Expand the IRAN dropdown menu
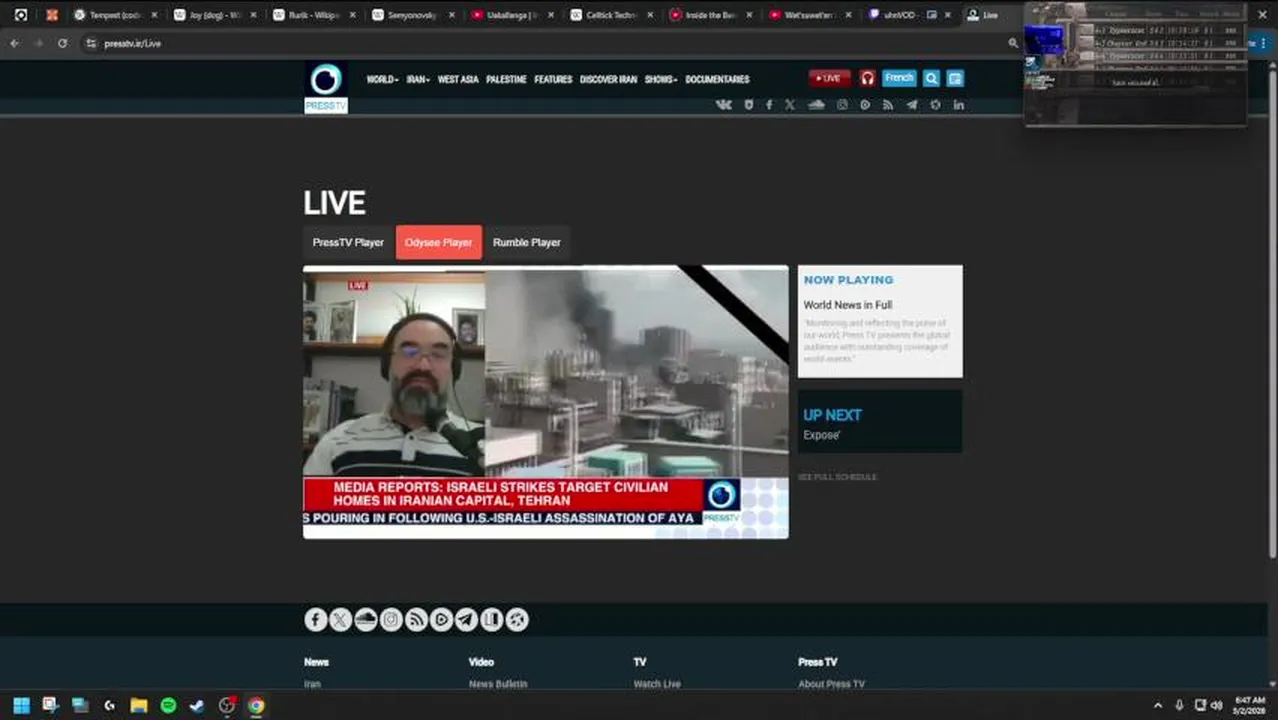The height and width of the screenshot is (720, 1278). [x=418, y=79]
